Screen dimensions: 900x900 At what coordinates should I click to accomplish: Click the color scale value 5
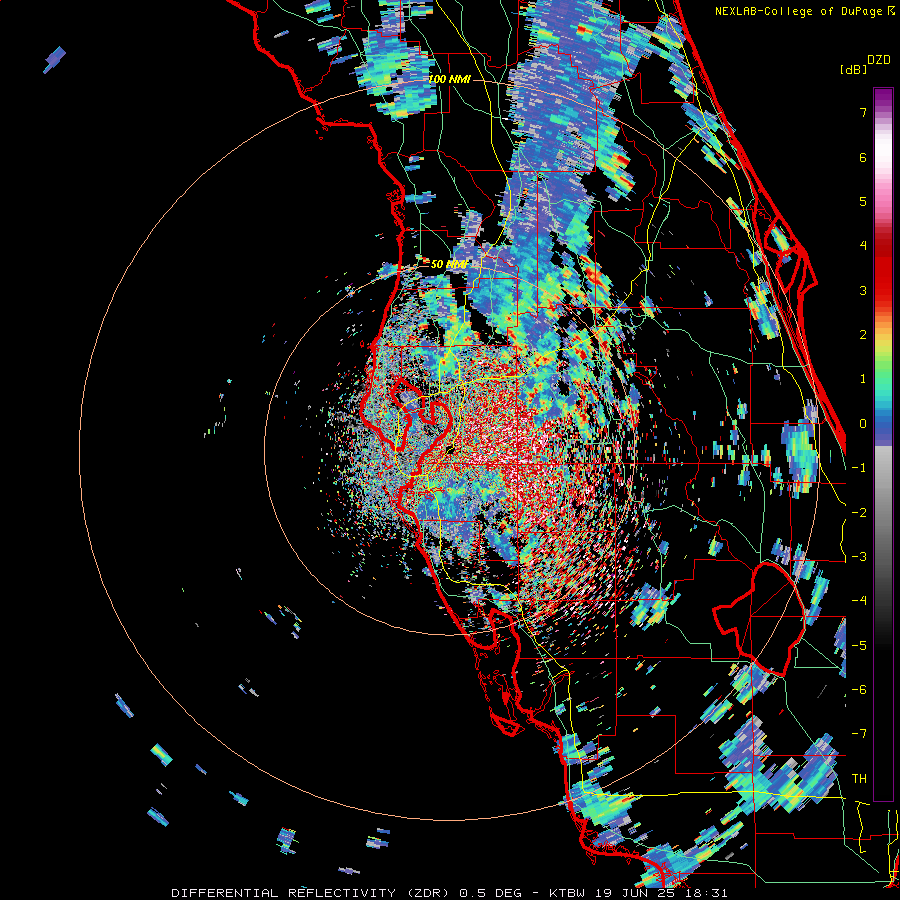point(863,201)
